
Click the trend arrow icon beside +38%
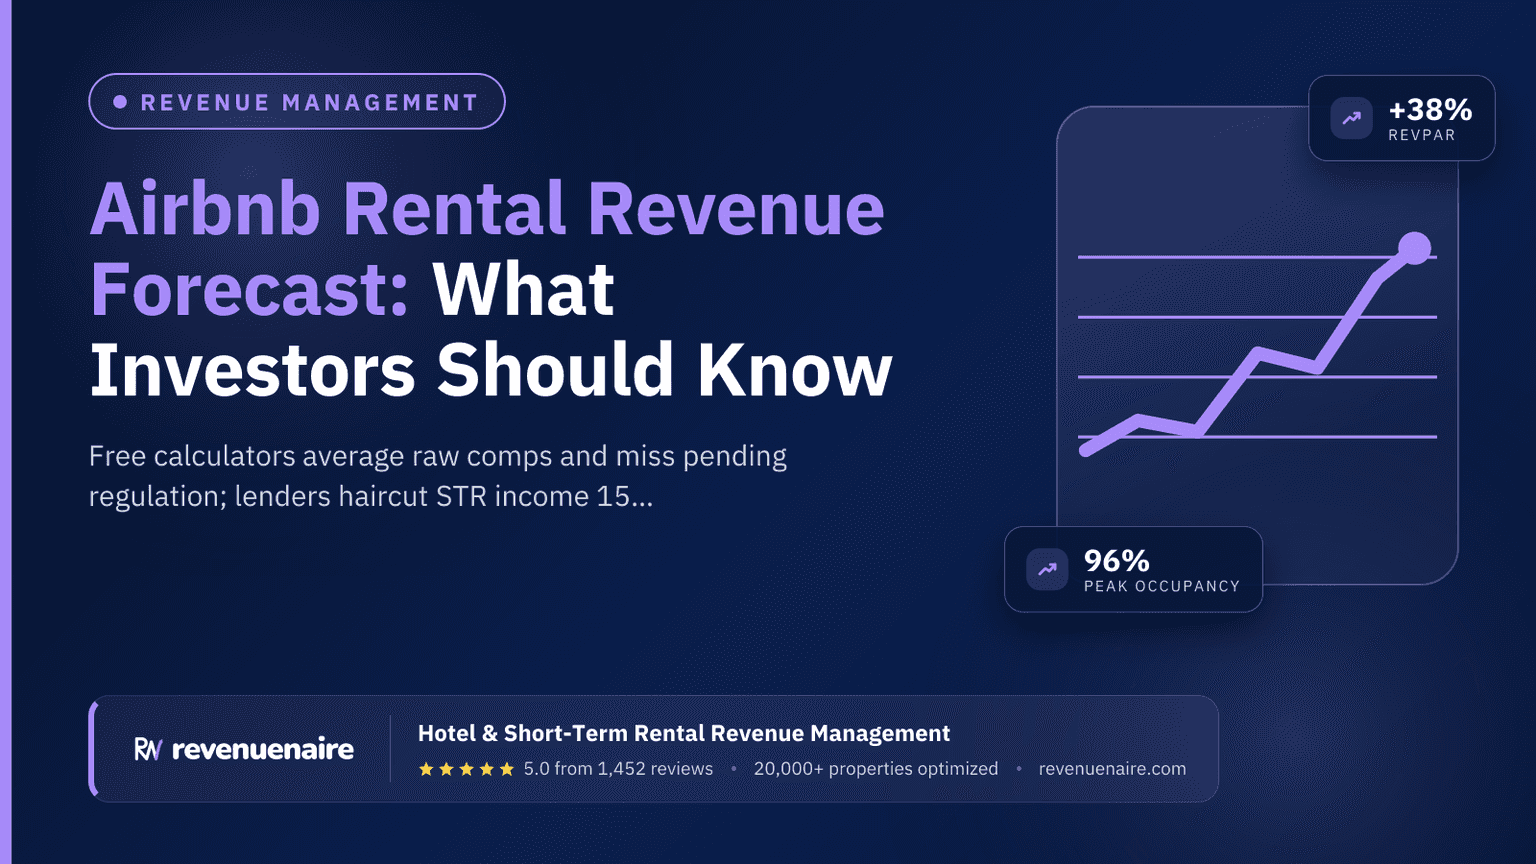point(1351,118)
